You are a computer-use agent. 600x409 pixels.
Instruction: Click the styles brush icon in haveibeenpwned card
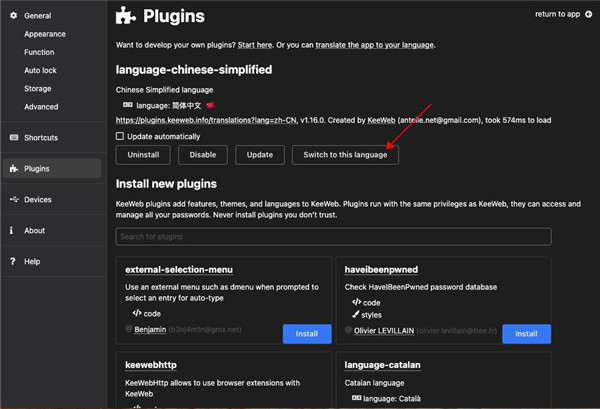pyautogui.click(x=355, y=314)
